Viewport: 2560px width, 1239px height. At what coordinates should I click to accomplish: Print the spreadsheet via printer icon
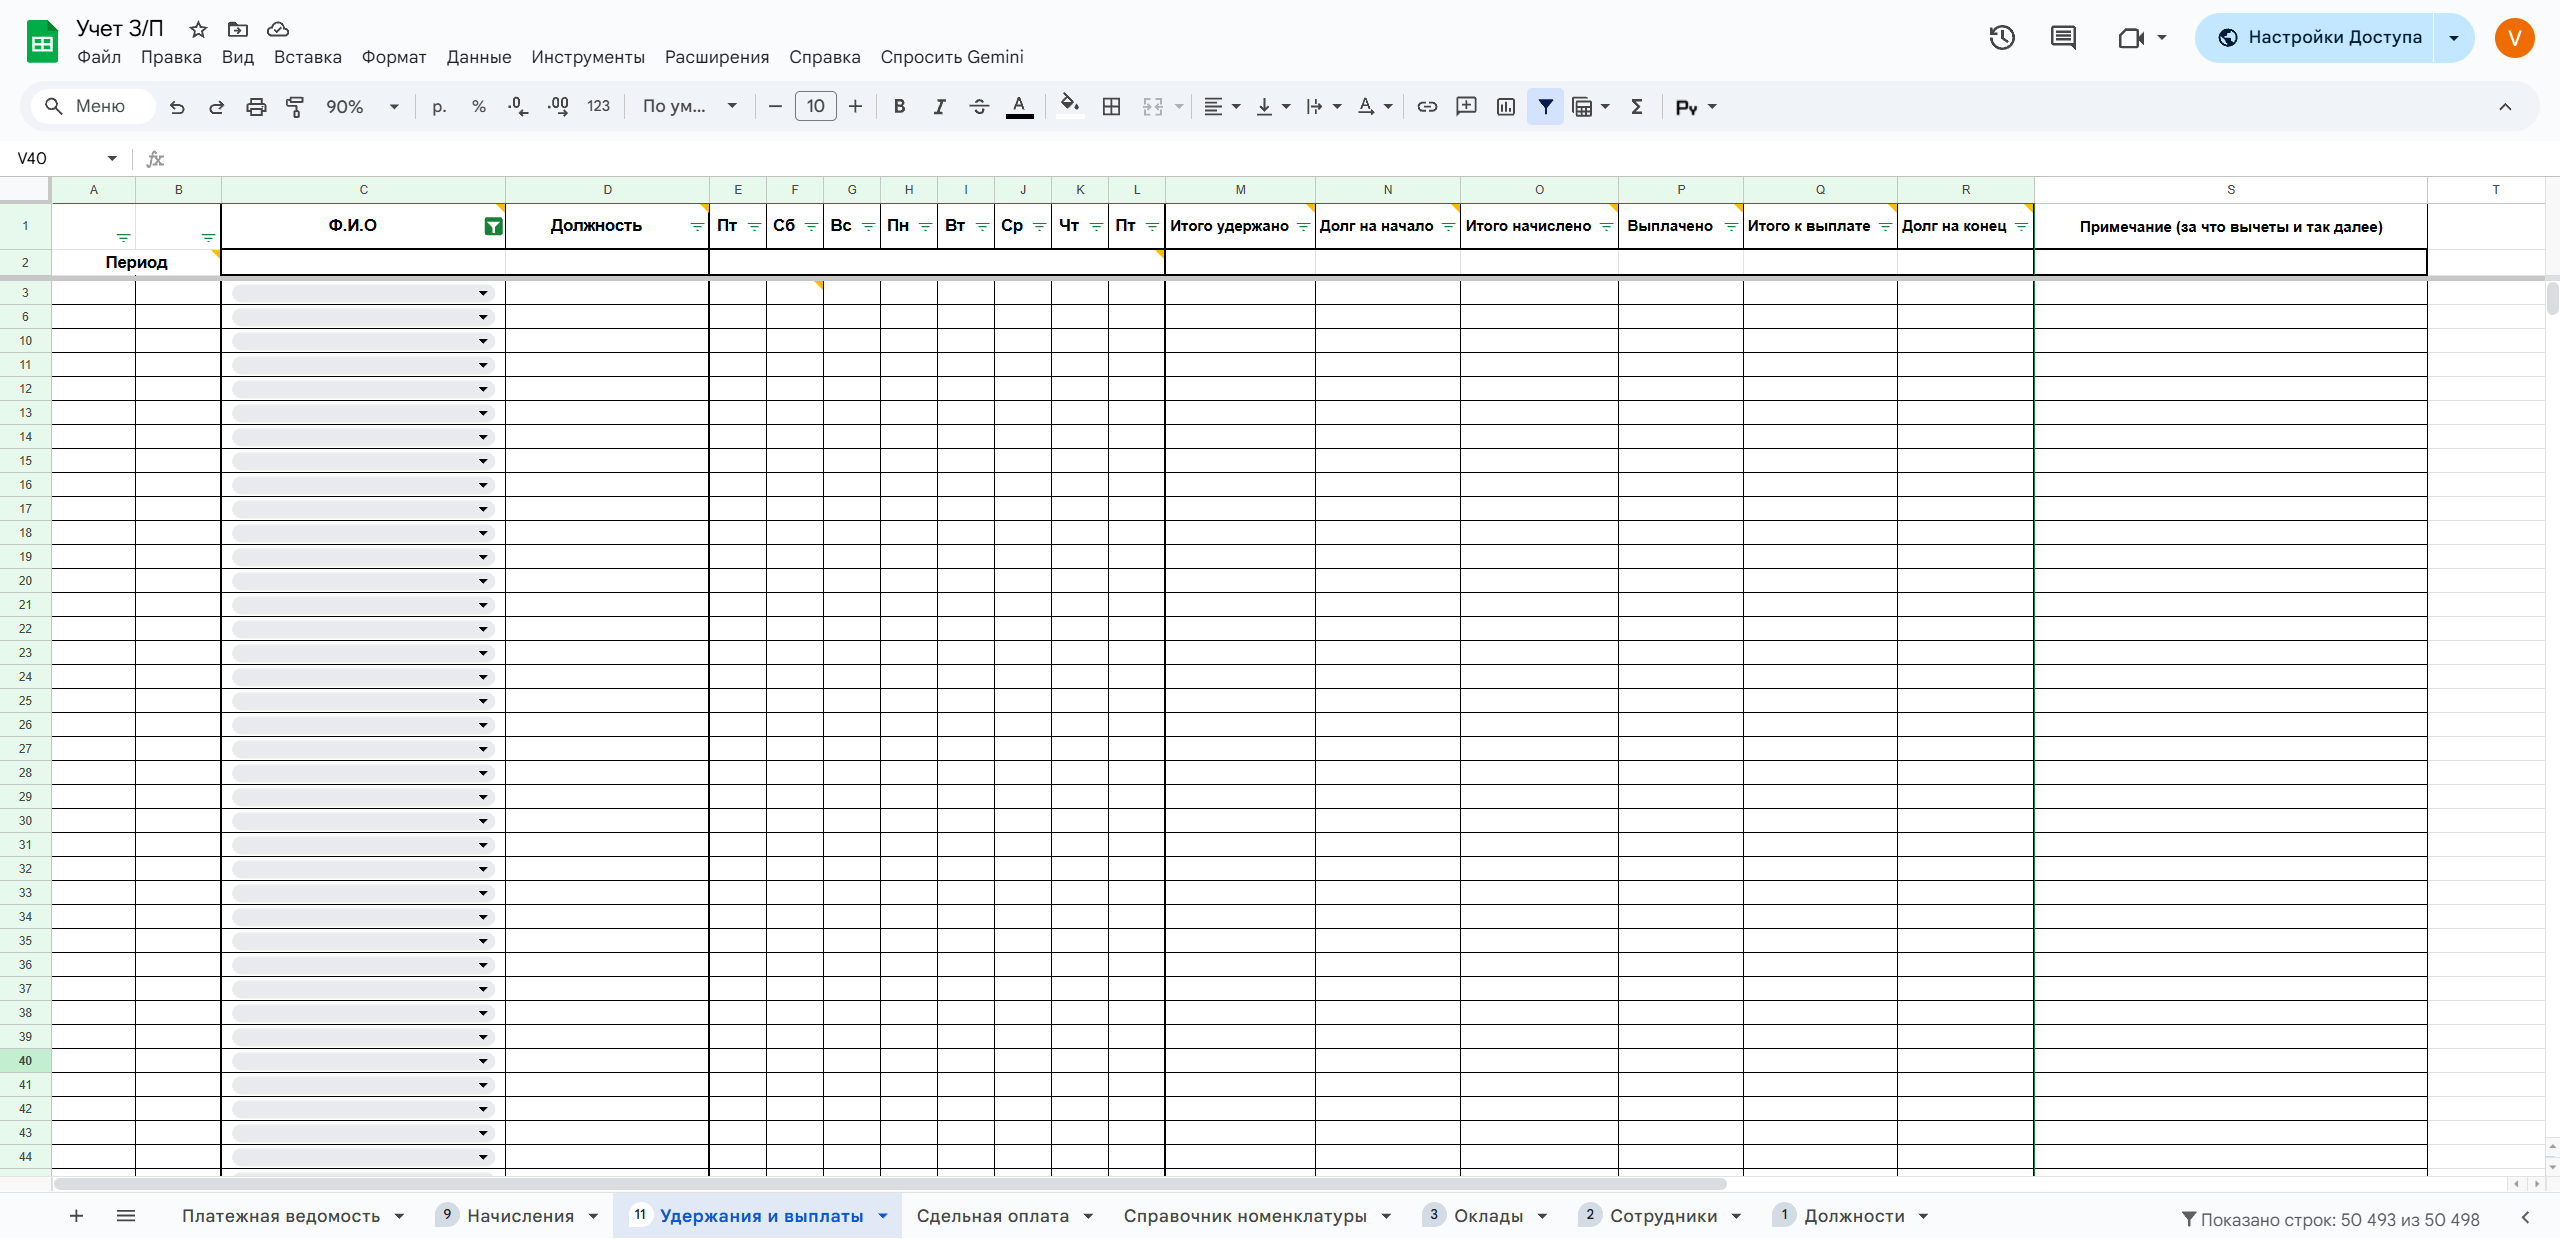[x=256, y=107]
